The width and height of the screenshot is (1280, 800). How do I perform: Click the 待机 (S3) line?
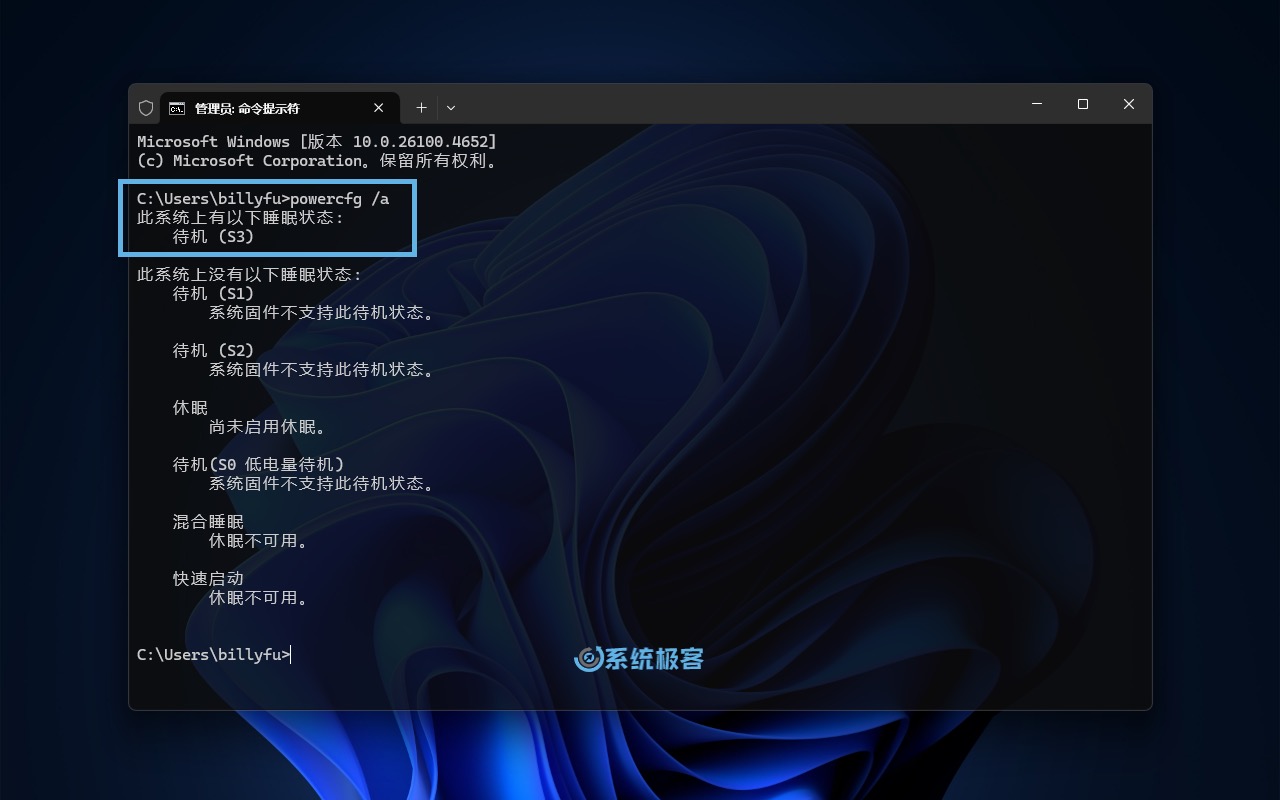point(214,237)
